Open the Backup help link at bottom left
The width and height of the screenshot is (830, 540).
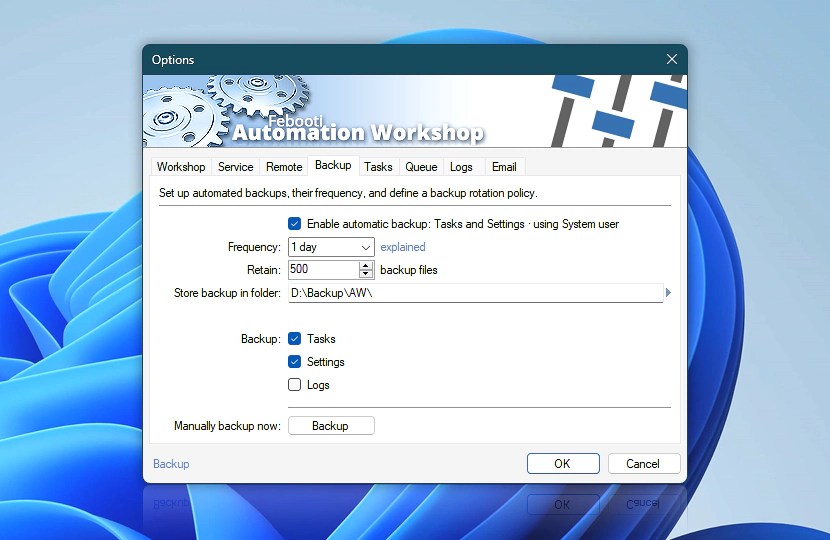click(171, 464)
